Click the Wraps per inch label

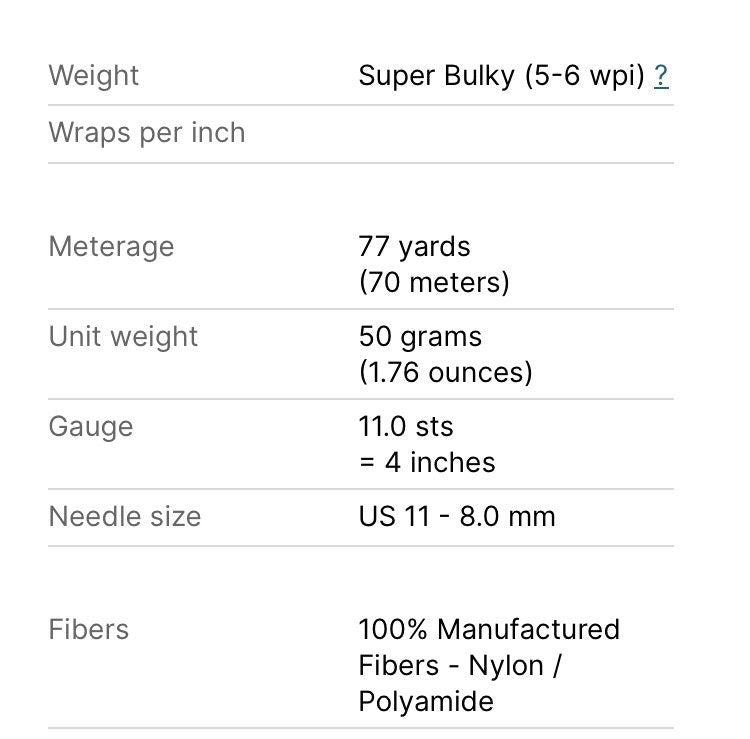147,133
